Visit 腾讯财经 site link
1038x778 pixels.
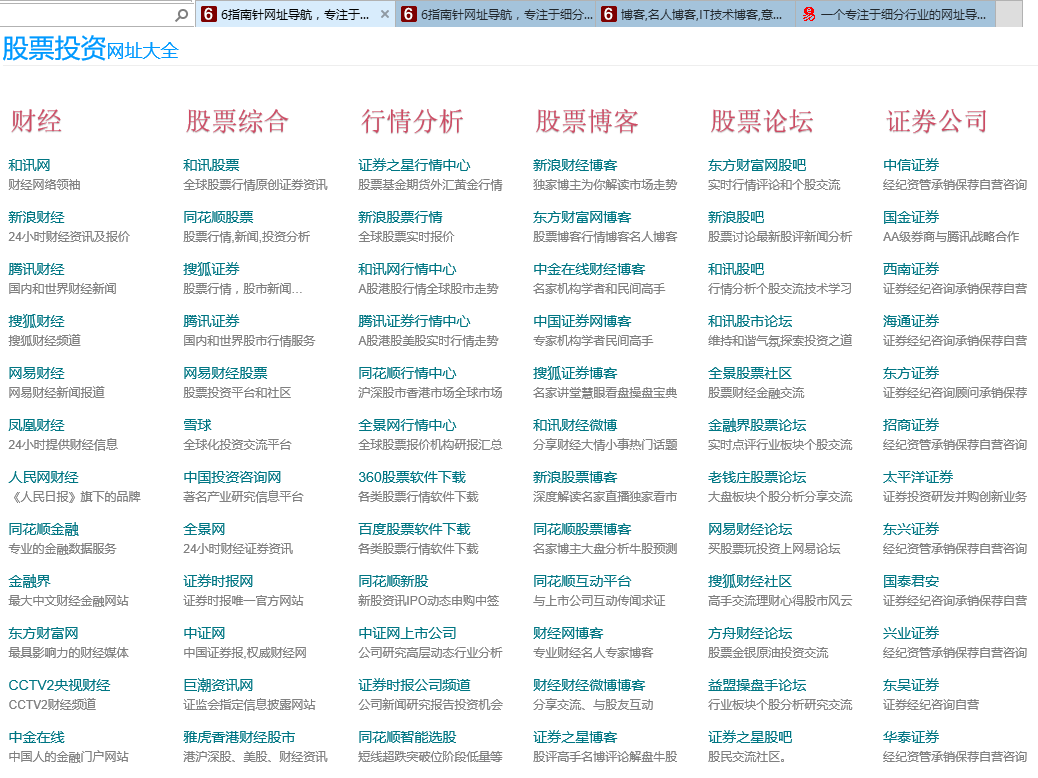[36, 269]
